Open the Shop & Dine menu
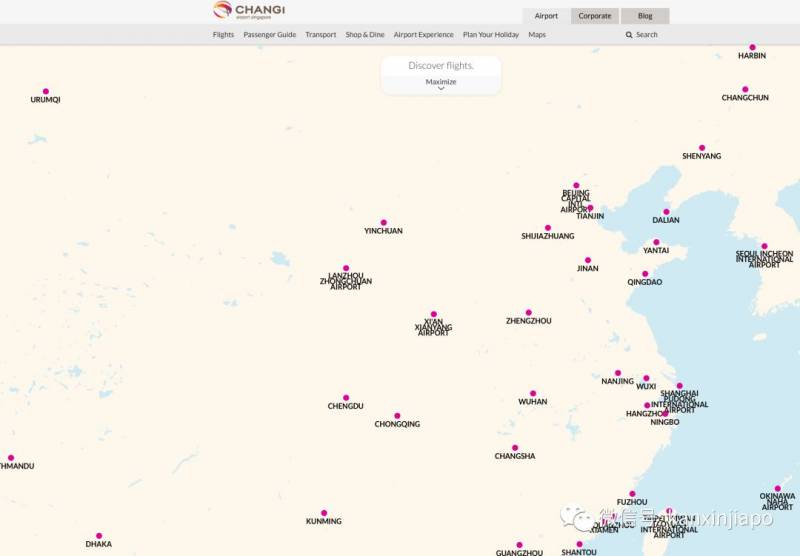Viewport: 800px width, 556px height. pyautogui.click(x=365, y=35)
